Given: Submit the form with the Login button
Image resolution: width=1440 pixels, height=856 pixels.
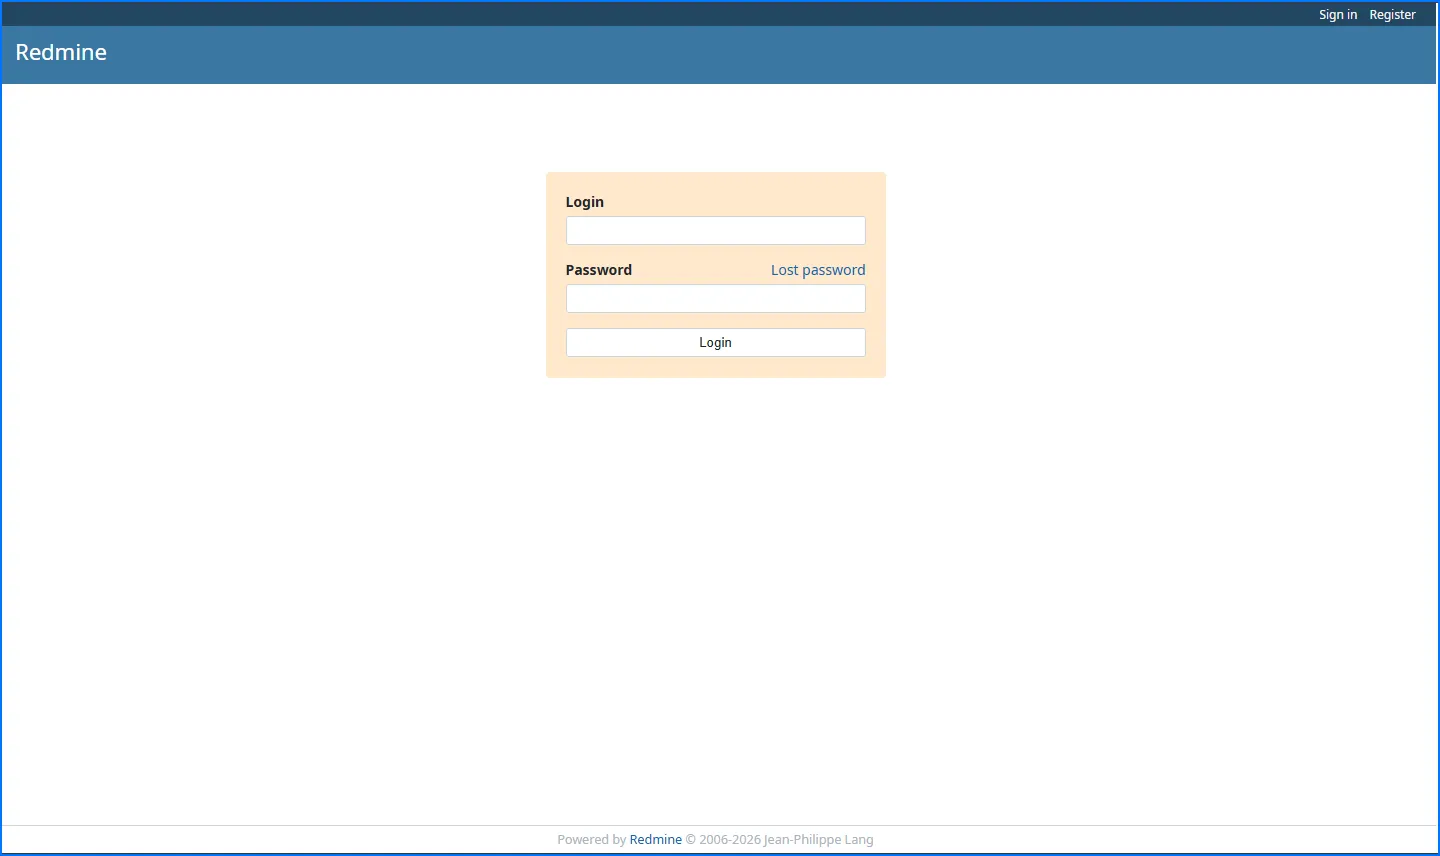Looking at the screenshot, I should pyautogui.click(x=716, y=343).
